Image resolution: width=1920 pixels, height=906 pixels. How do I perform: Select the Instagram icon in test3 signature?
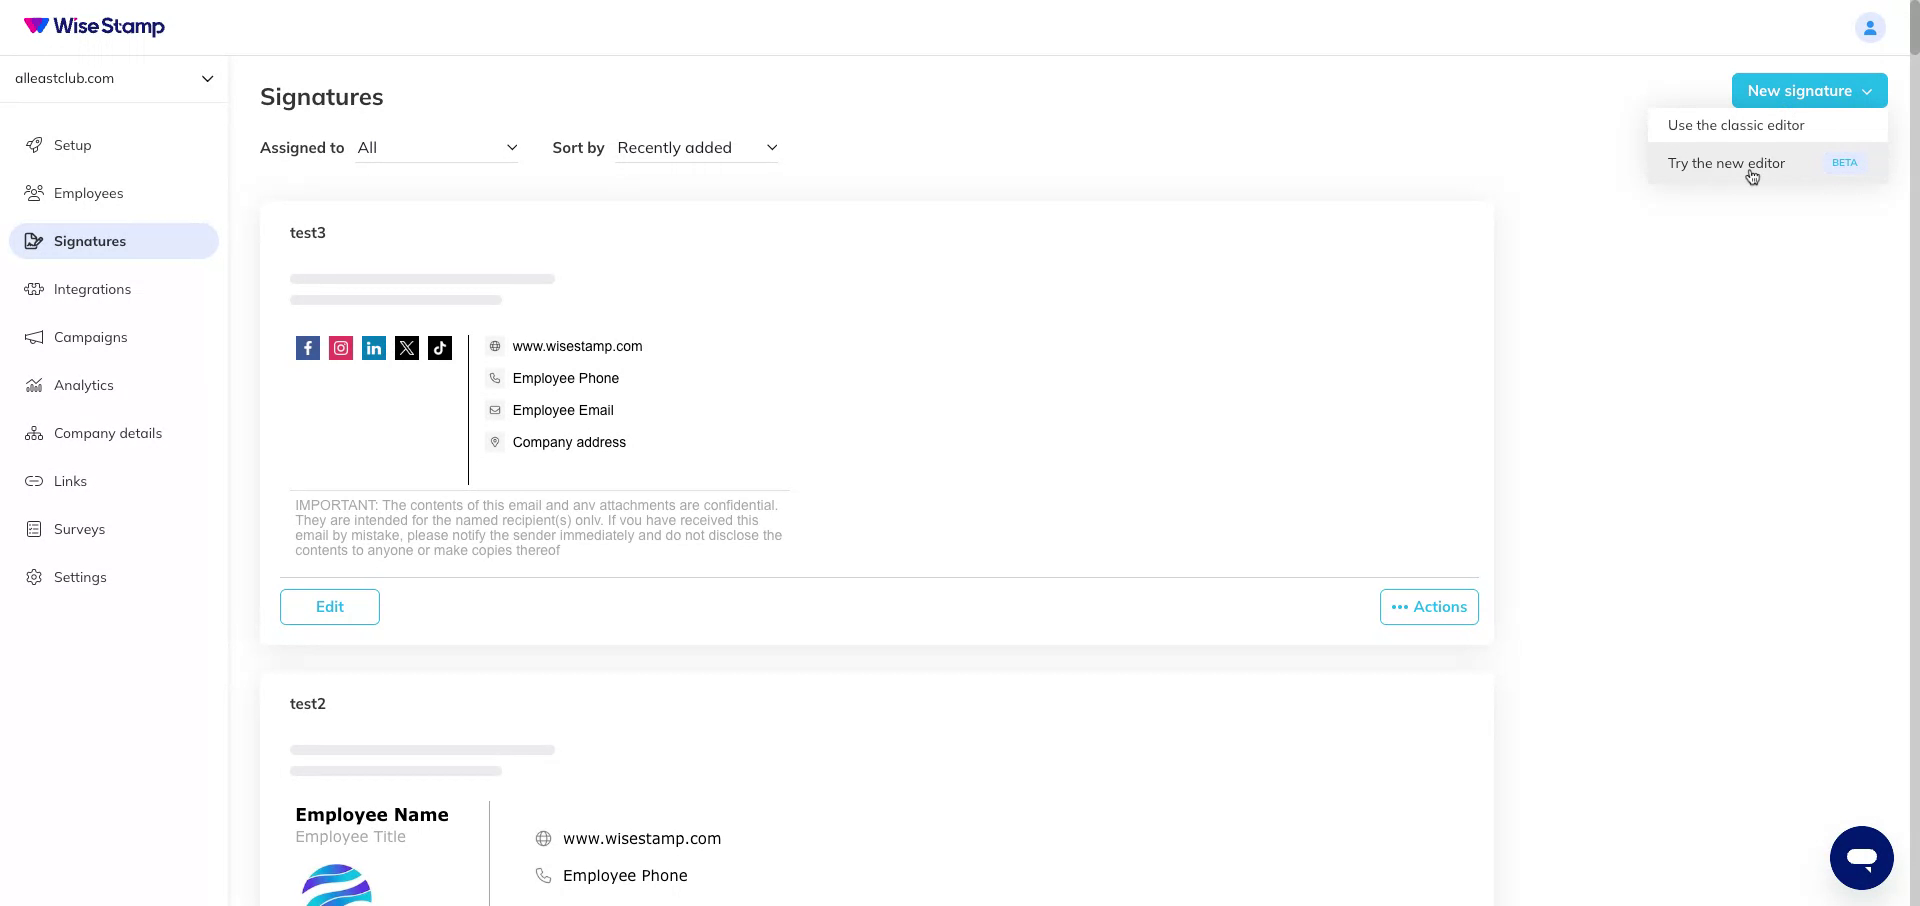click(340, 348)
